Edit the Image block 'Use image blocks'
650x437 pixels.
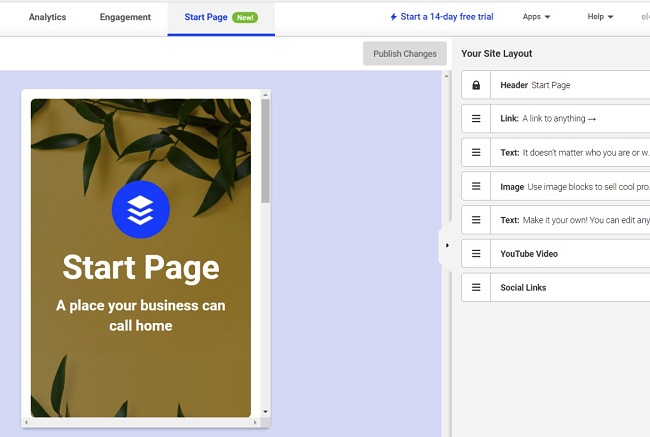tap(555, 186)
